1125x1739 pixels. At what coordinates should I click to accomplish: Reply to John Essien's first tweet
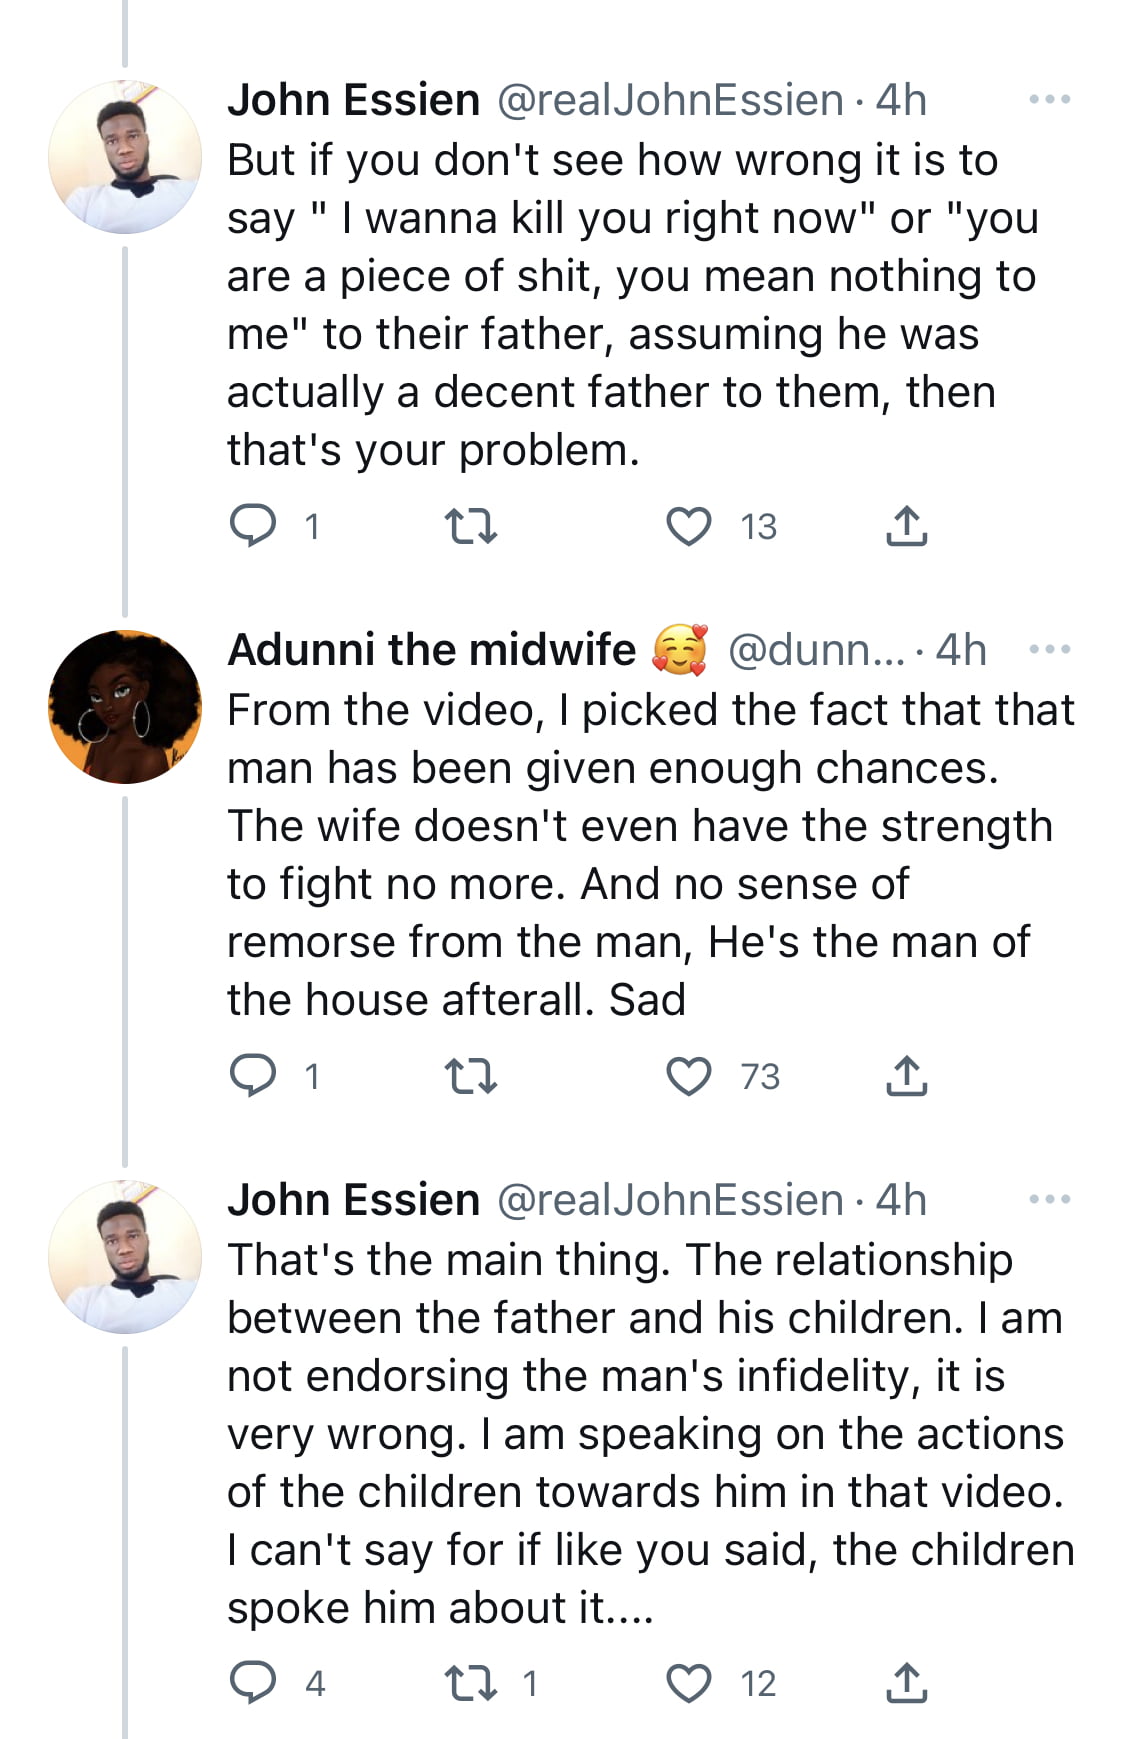253,526
